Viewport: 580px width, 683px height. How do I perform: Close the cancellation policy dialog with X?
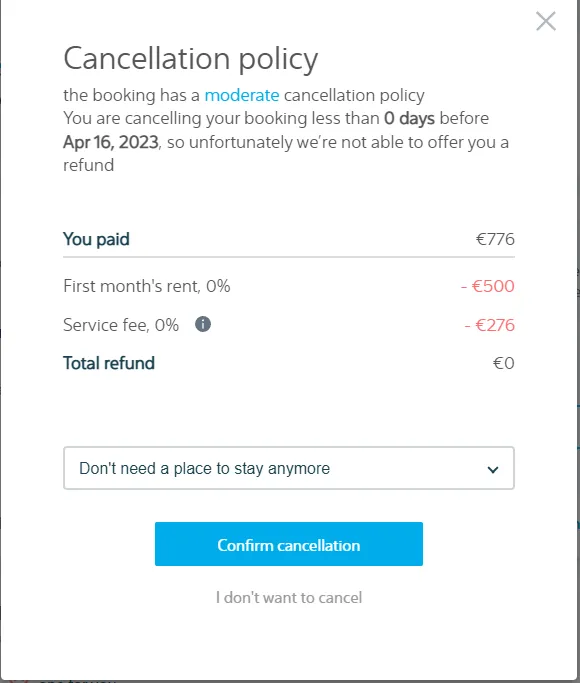click(546, 21)
